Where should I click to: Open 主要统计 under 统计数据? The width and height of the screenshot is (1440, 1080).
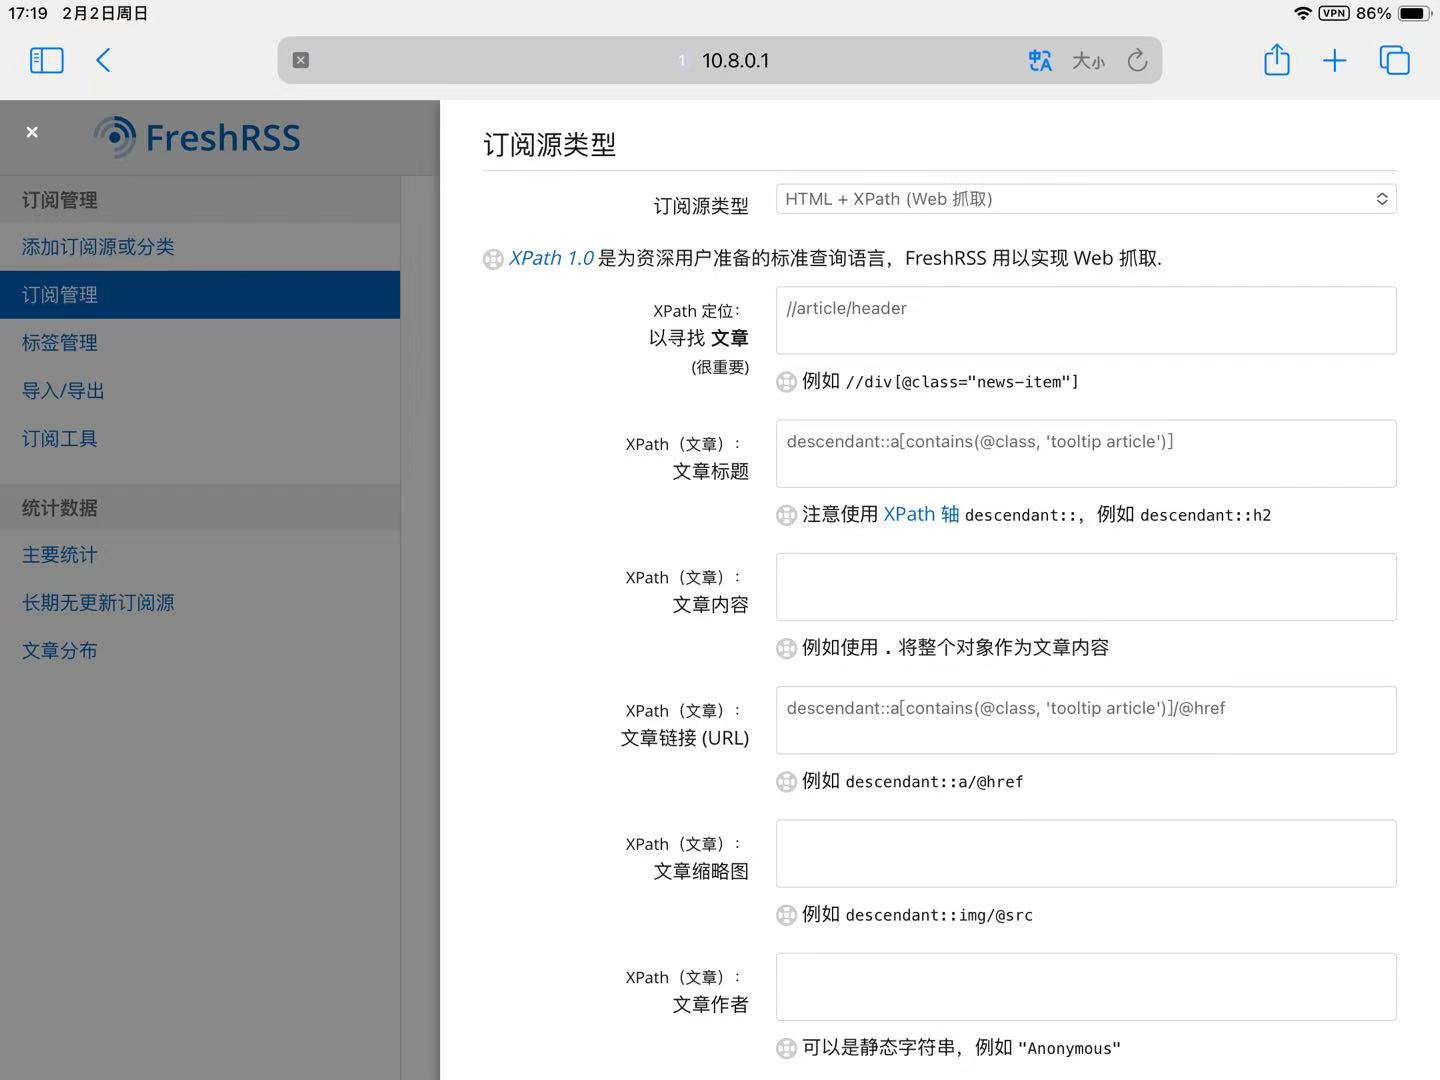coord(59,554)
